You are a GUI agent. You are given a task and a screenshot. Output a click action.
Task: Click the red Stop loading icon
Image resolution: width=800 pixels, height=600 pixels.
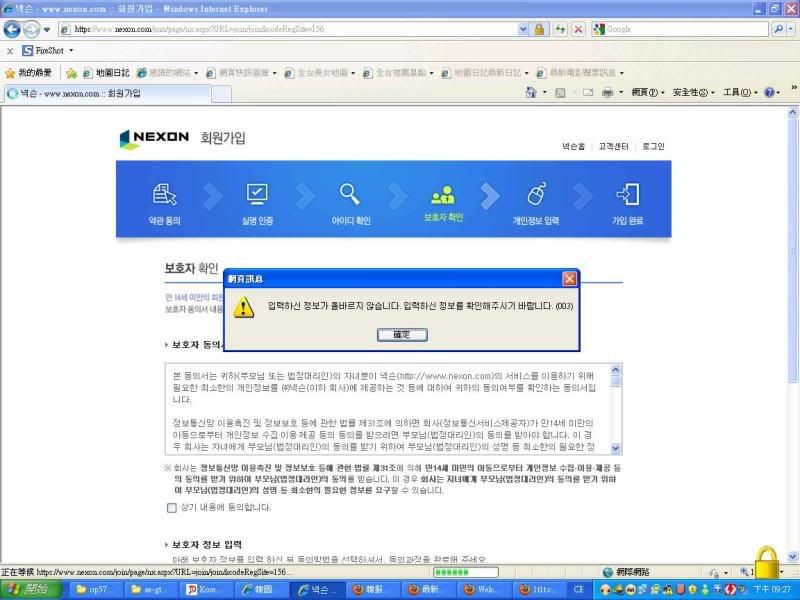click(578, 29)
